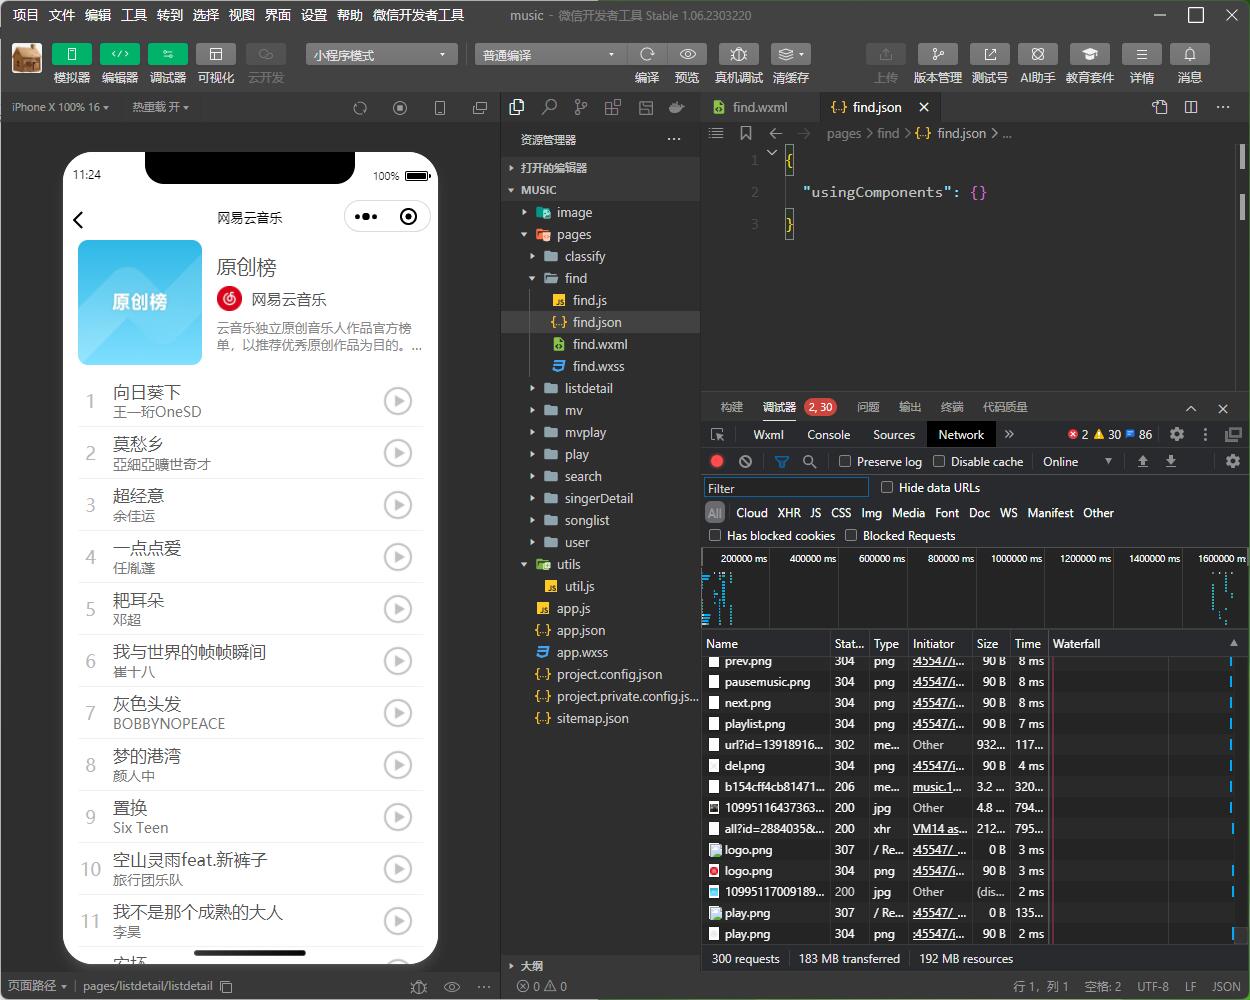1250x1000 pixels.
Task: Check Hide data URLs
Action: click(x=887, y=487)
